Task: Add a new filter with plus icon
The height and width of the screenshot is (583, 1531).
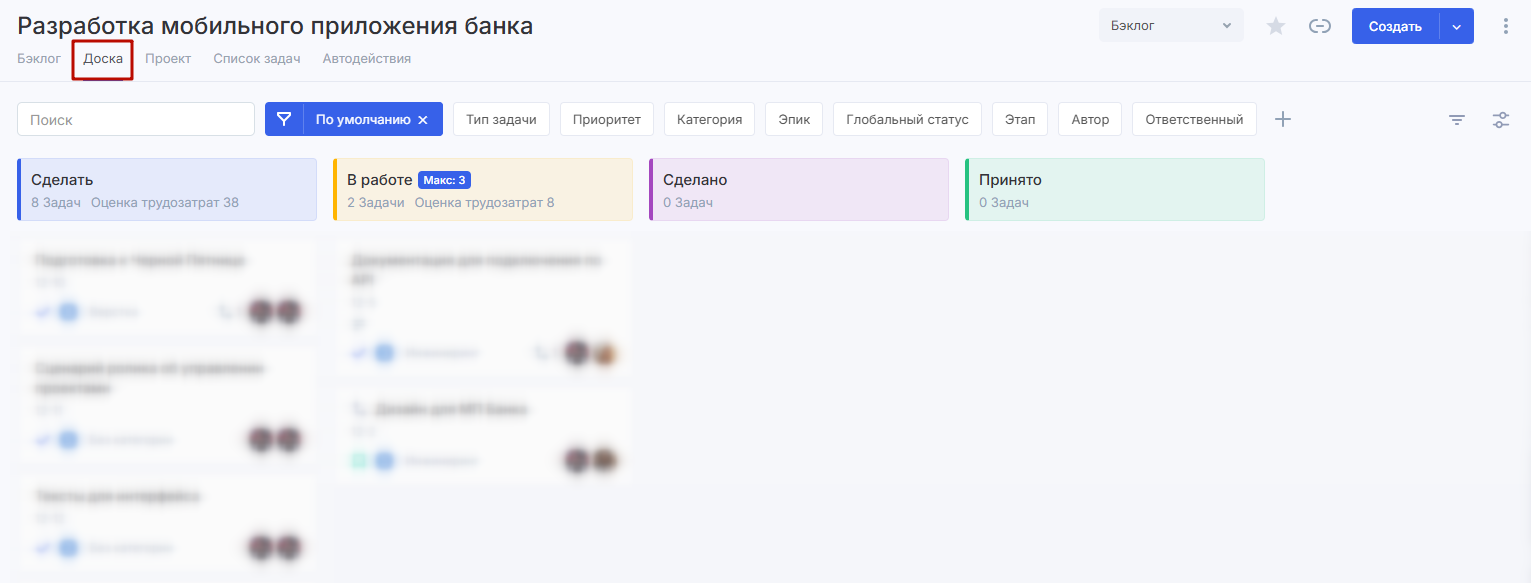Action: point(1283,120)
